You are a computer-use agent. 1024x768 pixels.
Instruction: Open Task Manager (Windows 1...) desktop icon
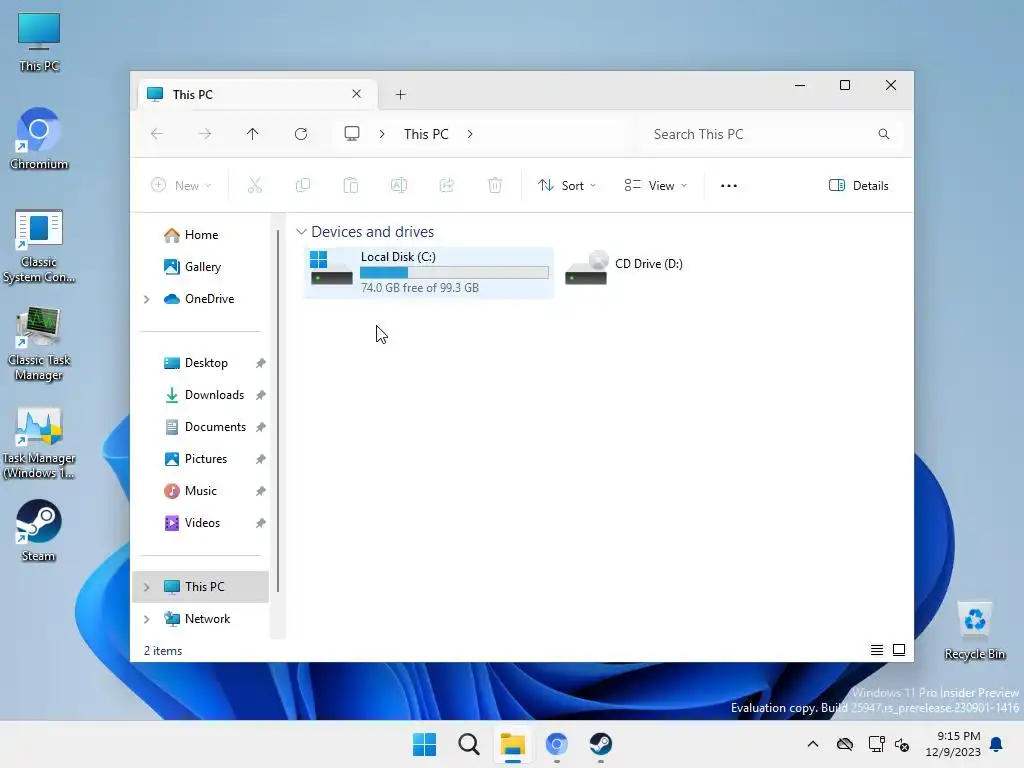coord(39,443)
